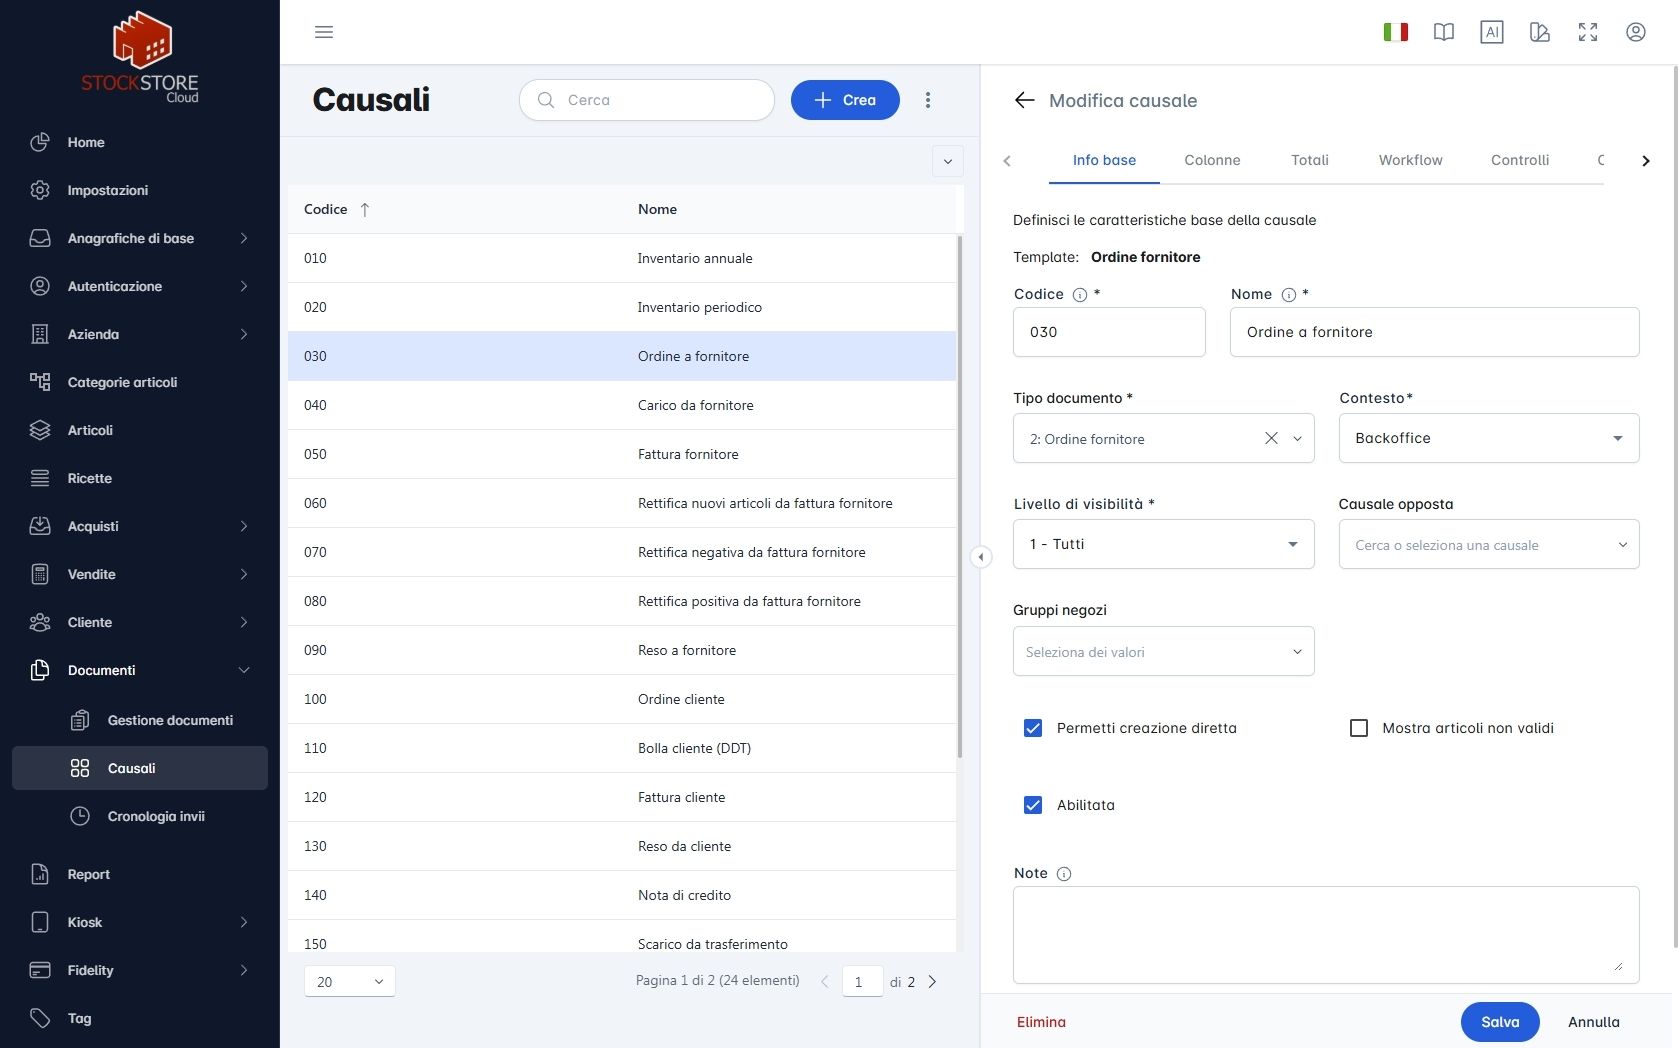Open the Italian flag language selector

1396,32
